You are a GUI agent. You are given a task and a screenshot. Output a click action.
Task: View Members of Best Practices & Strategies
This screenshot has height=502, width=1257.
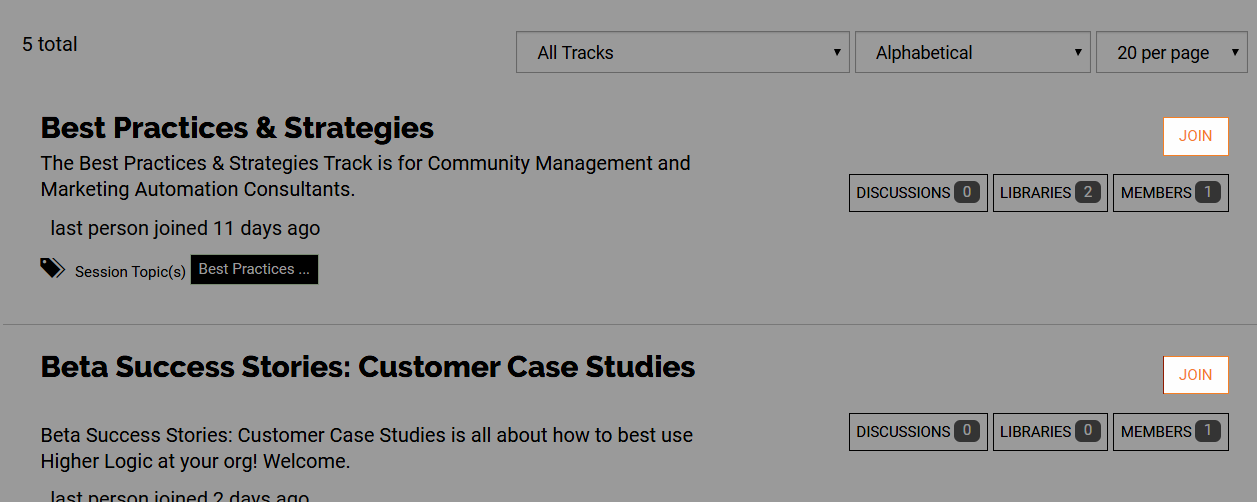pos(1170,193)
